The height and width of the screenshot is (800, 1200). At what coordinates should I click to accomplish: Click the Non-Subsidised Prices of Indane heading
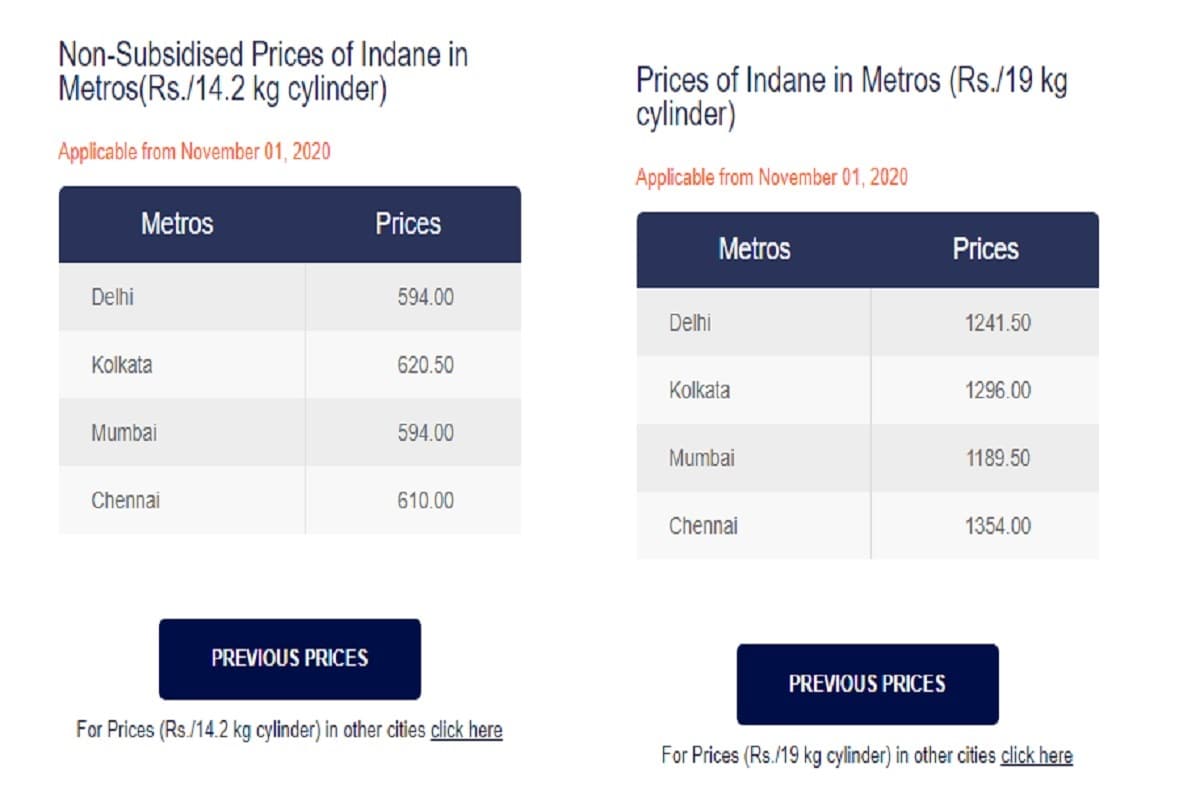[x=263, y=71]
